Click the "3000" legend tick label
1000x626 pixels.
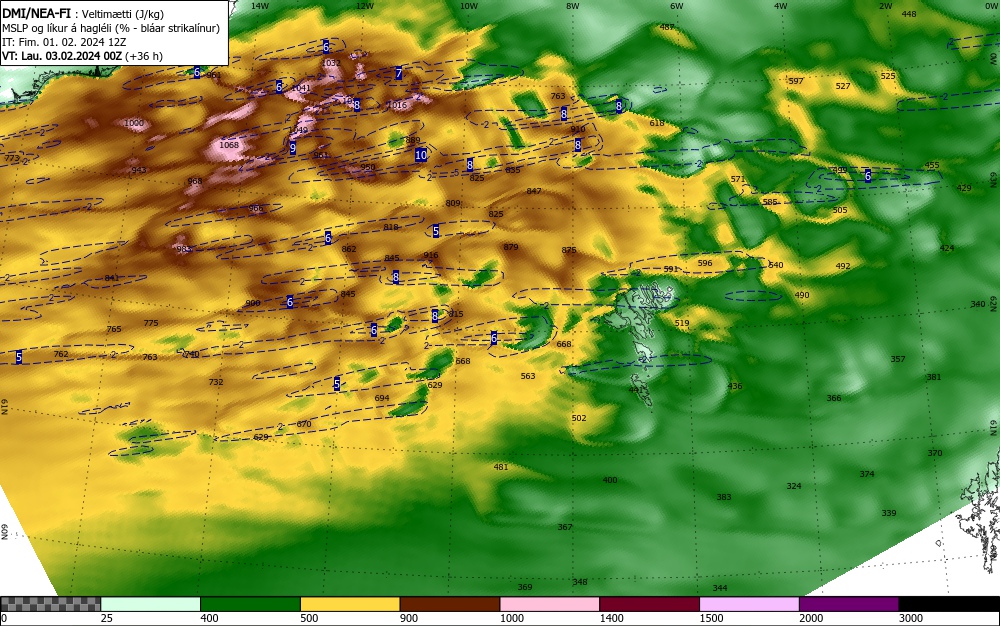(911, 618)
